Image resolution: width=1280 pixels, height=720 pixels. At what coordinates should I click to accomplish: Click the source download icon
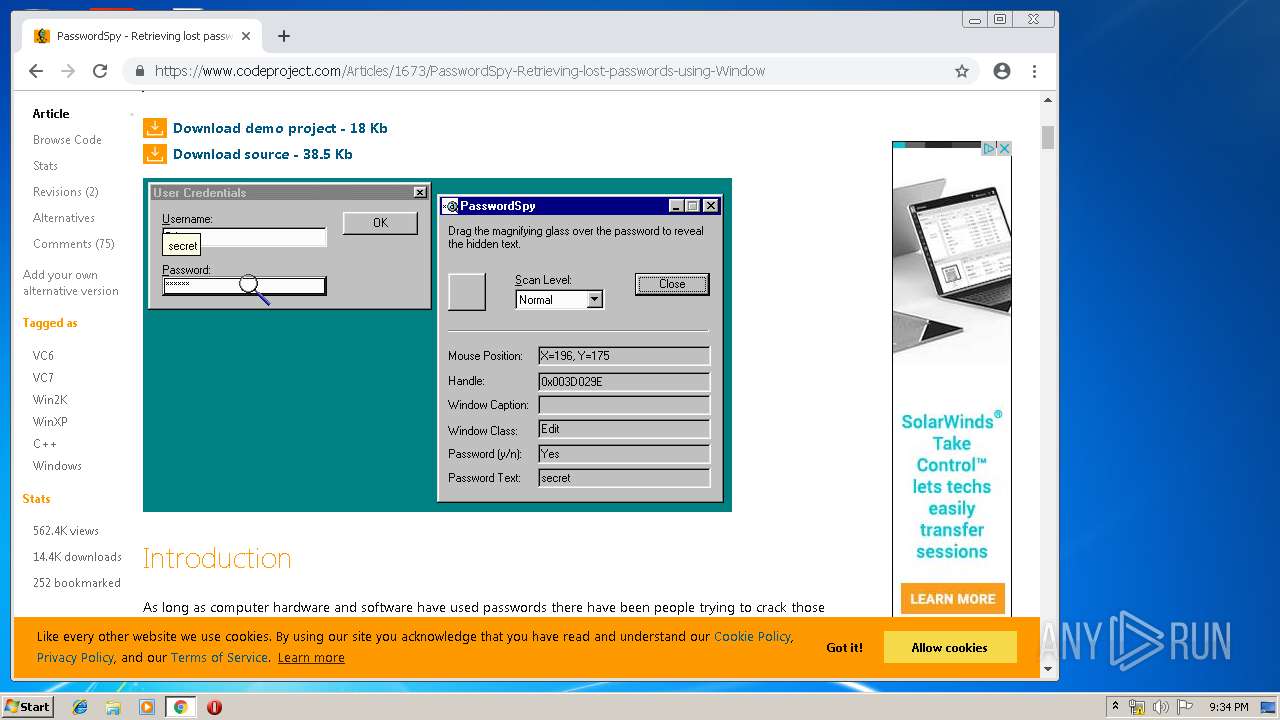[x=154, y=154]
